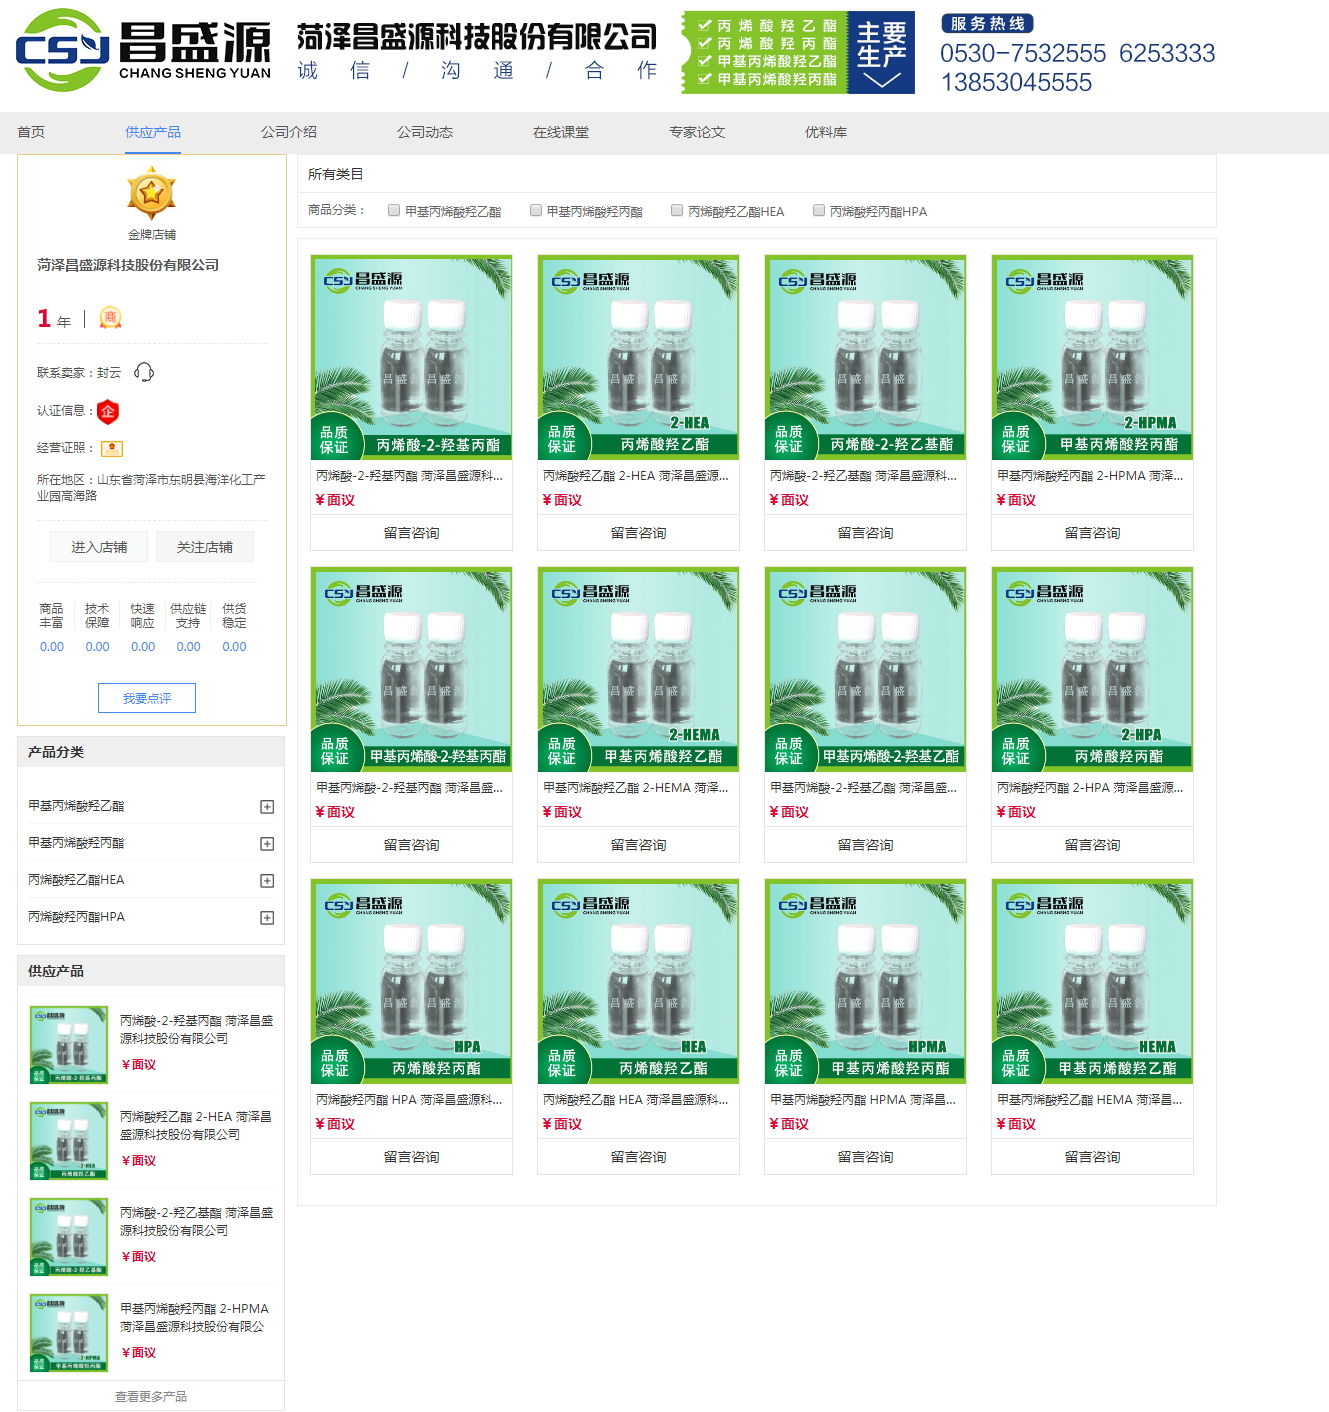Viewport: 1329px width, 1412px height.
Task: Select the 甲基丙烯酸羟乙酯 sidebar category name
Action: pos(77,806)
